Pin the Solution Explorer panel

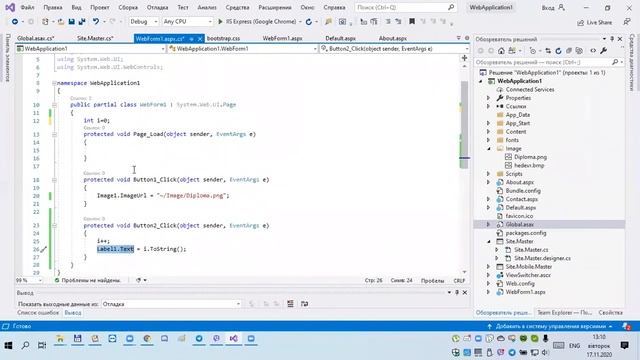[612, 39]
